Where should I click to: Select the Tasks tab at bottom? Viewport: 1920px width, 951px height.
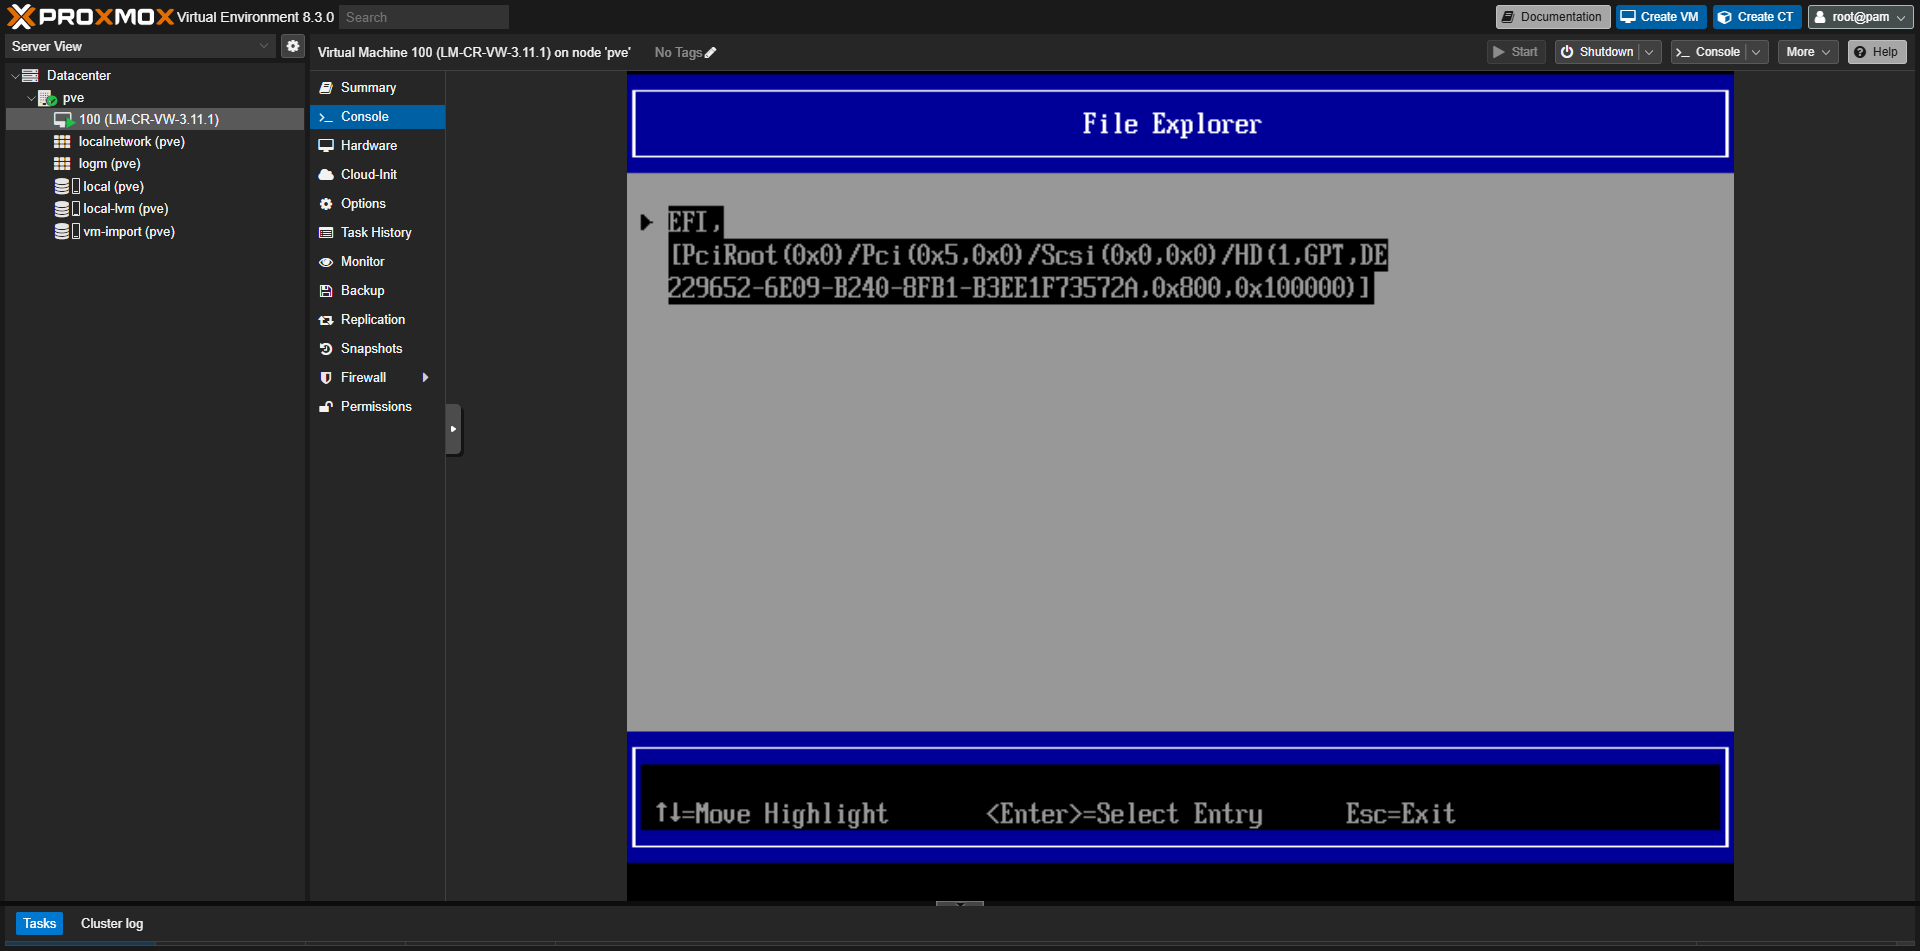39,923
